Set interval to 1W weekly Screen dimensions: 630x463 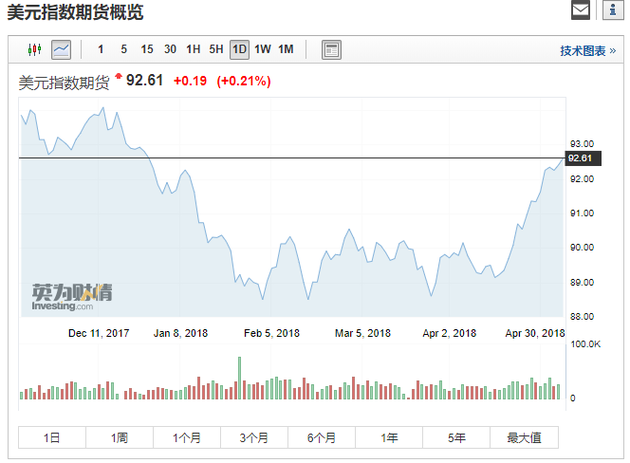[262, 49]
